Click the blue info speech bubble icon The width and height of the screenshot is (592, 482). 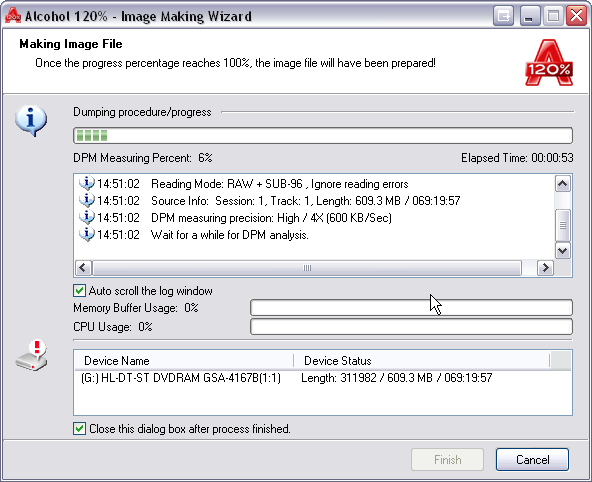point(31,120)
